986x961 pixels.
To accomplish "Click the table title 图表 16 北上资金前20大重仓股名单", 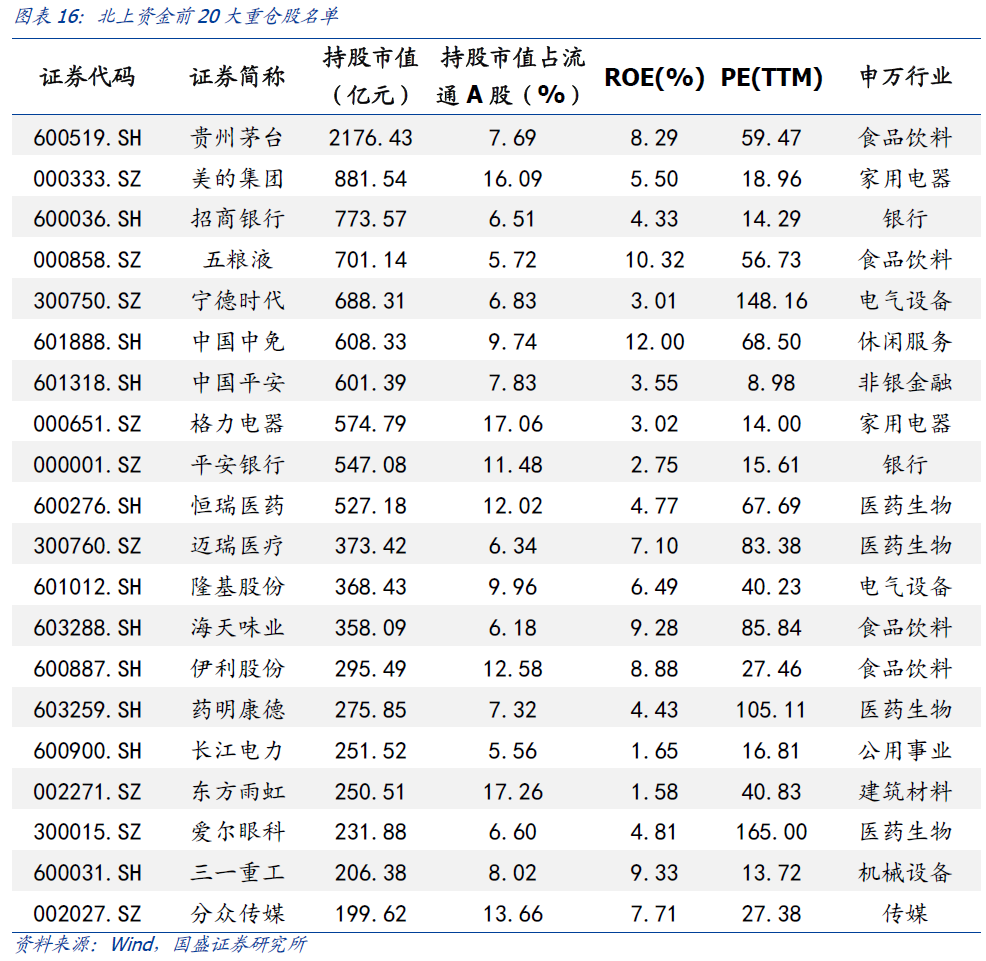I will pos(176,16).
